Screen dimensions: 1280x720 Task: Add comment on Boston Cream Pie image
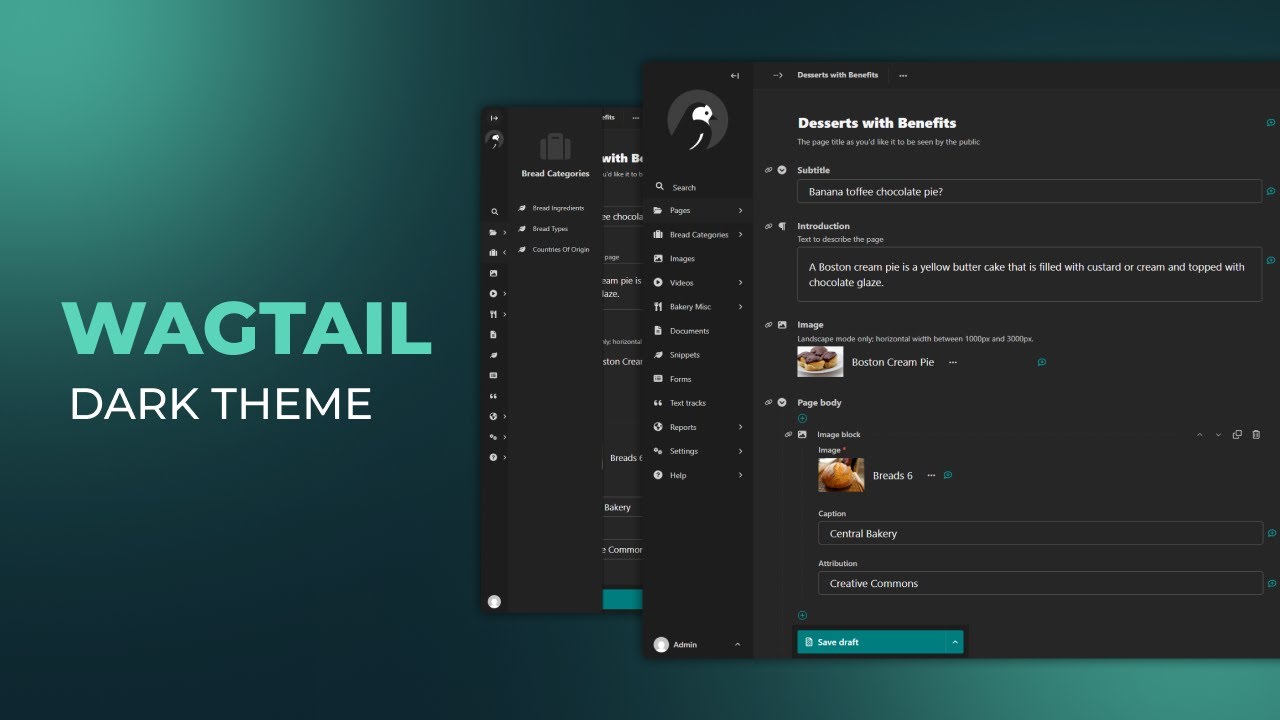(x=1041, y=362)
